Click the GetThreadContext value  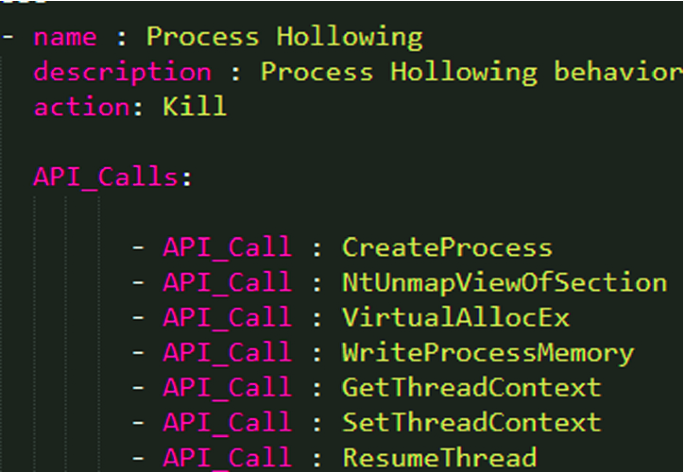471,388
